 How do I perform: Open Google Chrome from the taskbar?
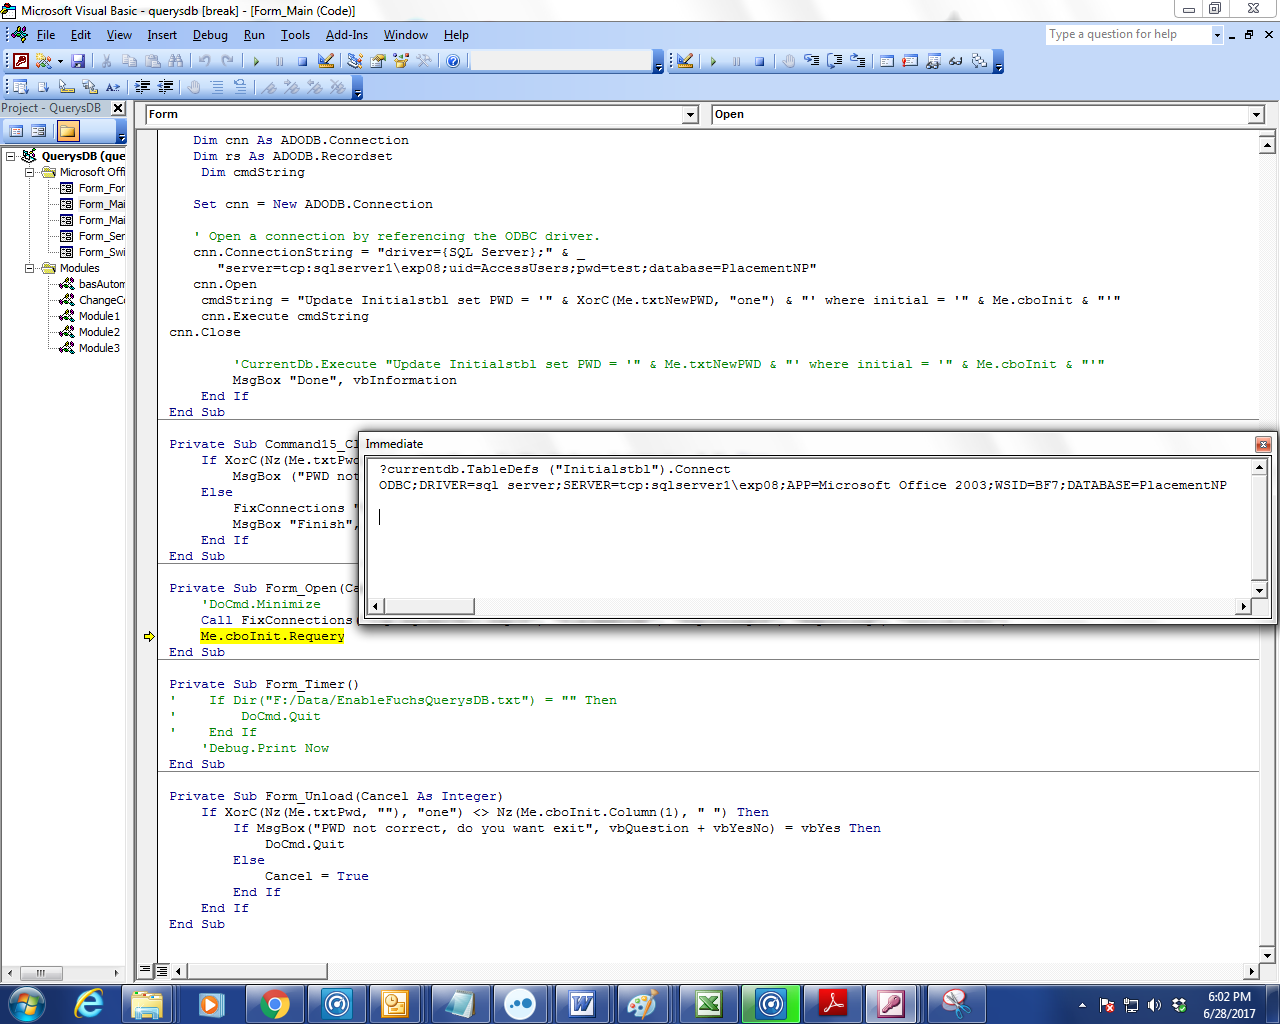click(x=273, y=1004)
